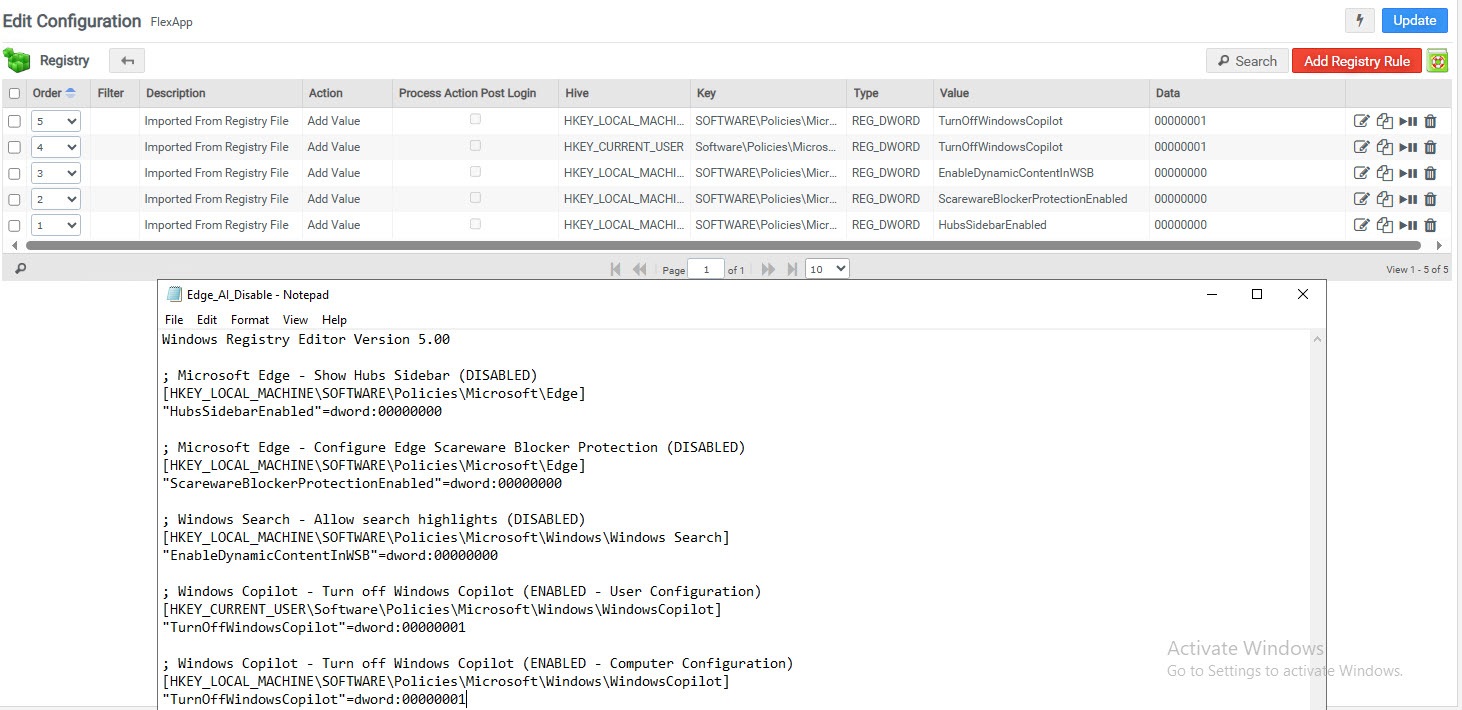Screen dimensions: 1462x710
Task: Check the row checkbox for the order 3 rule
Action: pos(14,173)
